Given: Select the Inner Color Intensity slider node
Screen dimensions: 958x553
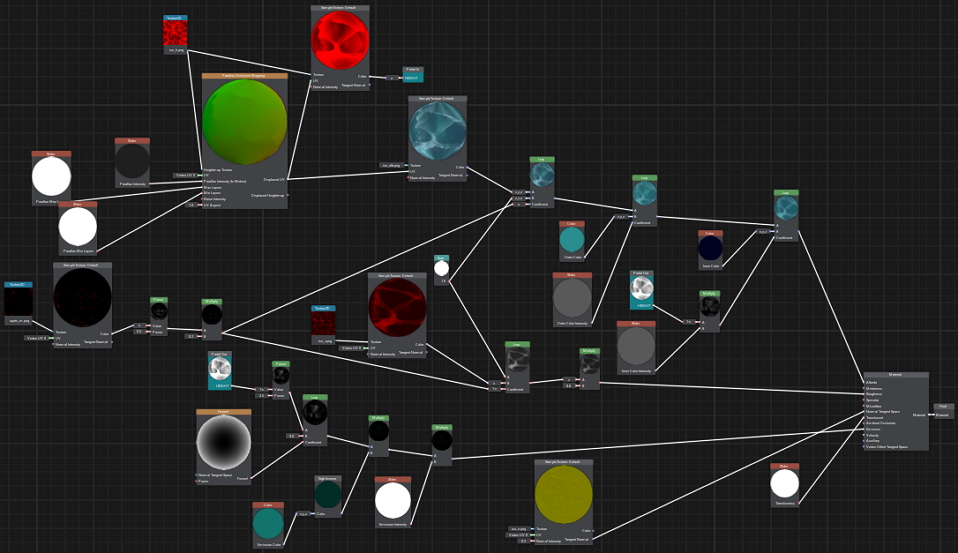Looking at the screenshot, I should tap(635, 347).
